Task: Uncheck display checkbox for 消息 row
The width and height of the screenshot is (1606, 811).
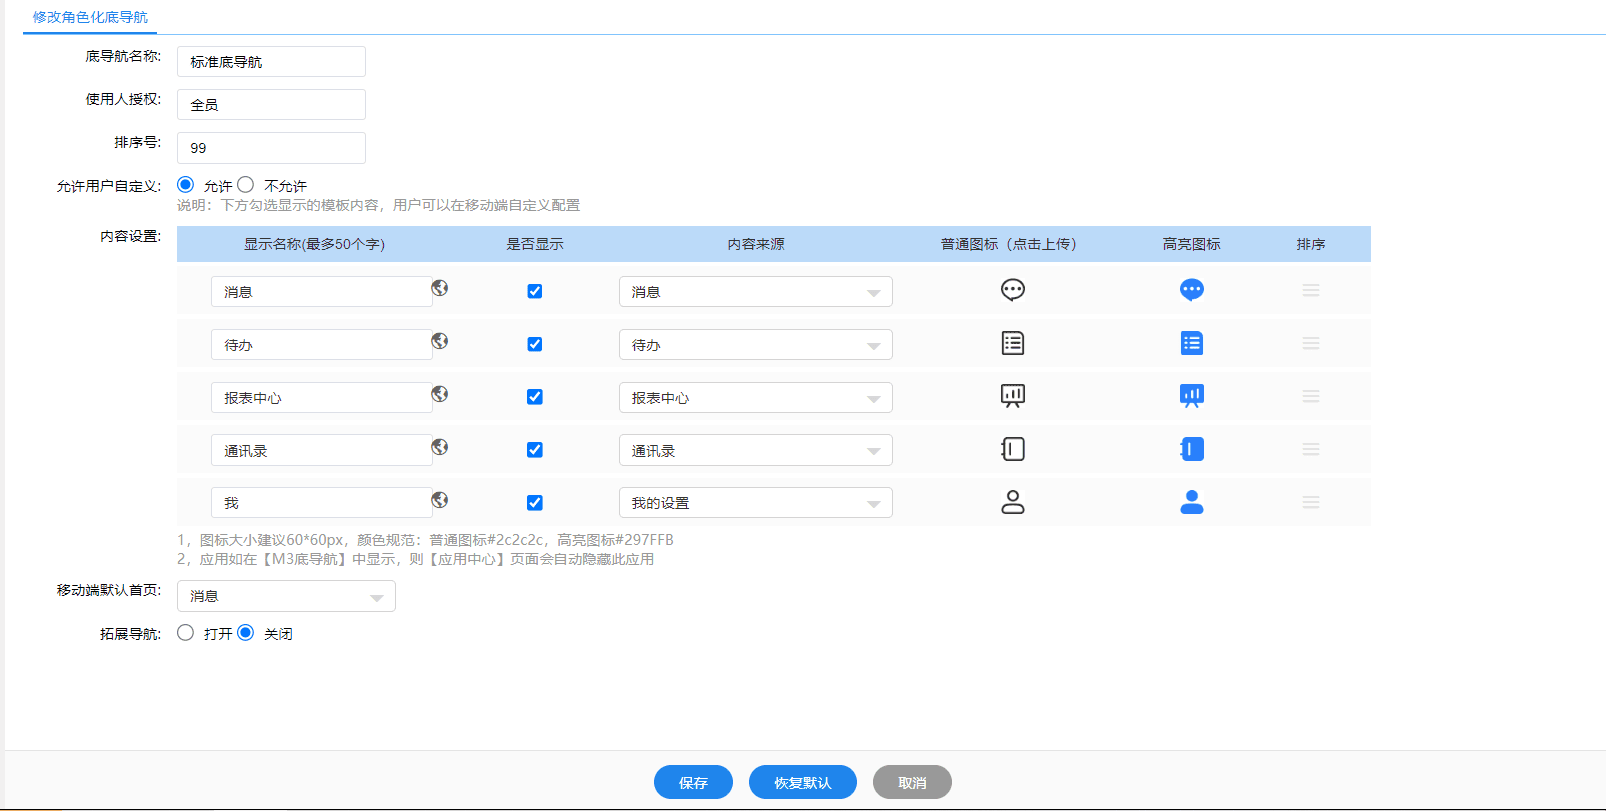Action: click(x=535, y=291)
